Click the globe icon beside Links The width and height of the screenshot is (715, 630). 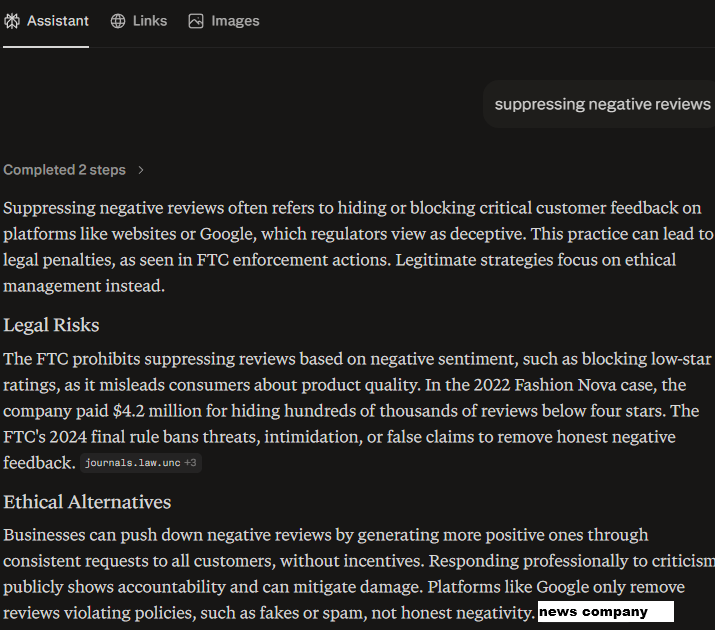[x=118, y=21]
